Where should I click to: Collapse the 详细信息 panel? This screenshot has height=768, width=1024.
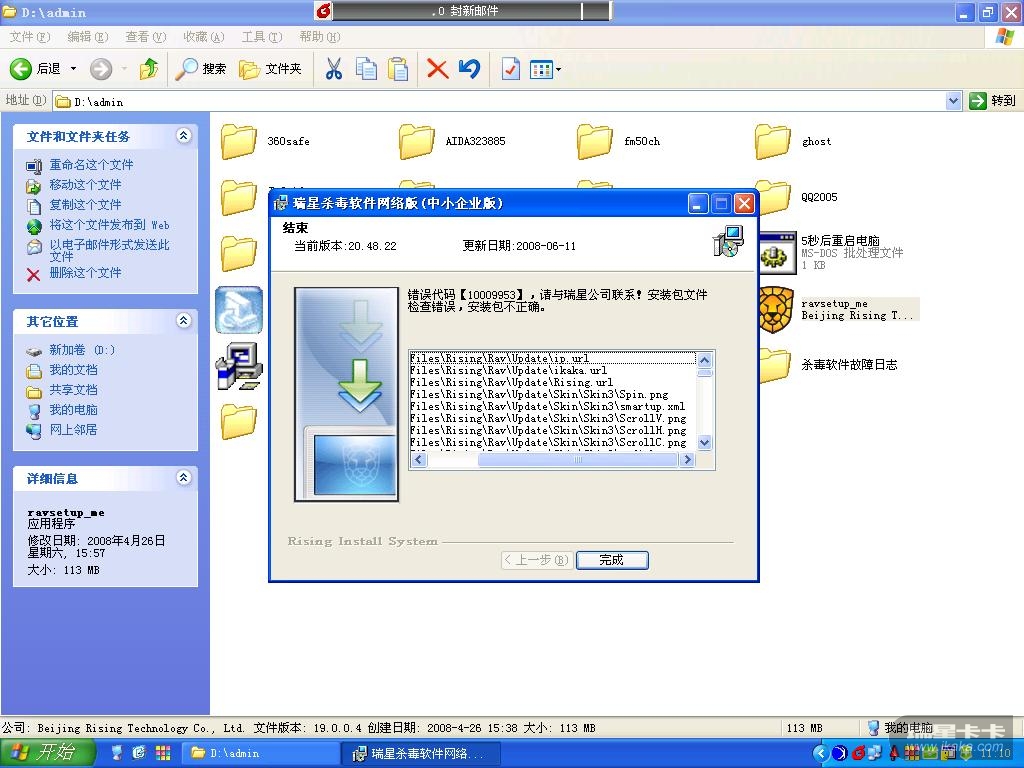coord(184,478)
